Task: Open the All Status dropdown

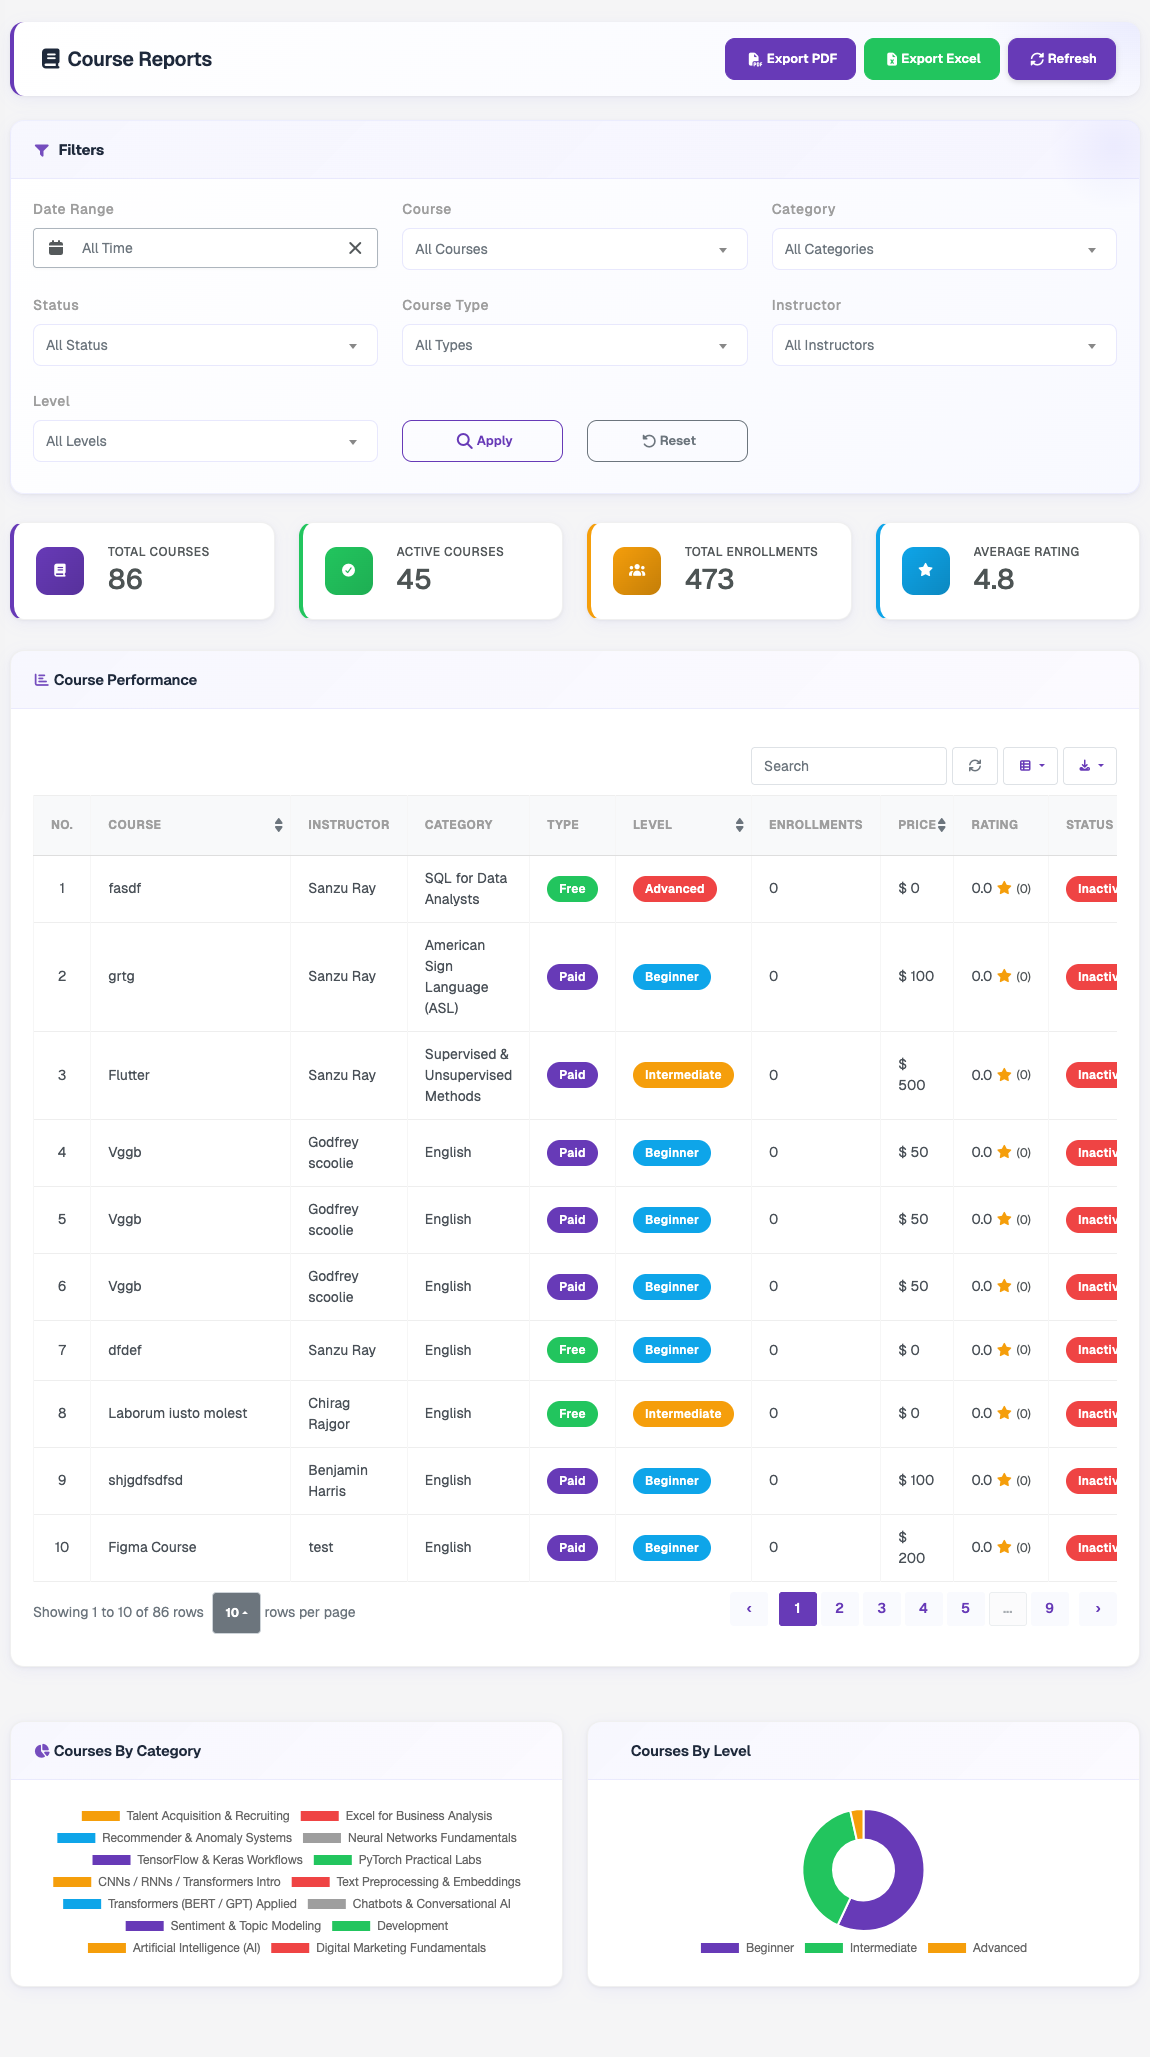Action: click(x=205, y=345)
